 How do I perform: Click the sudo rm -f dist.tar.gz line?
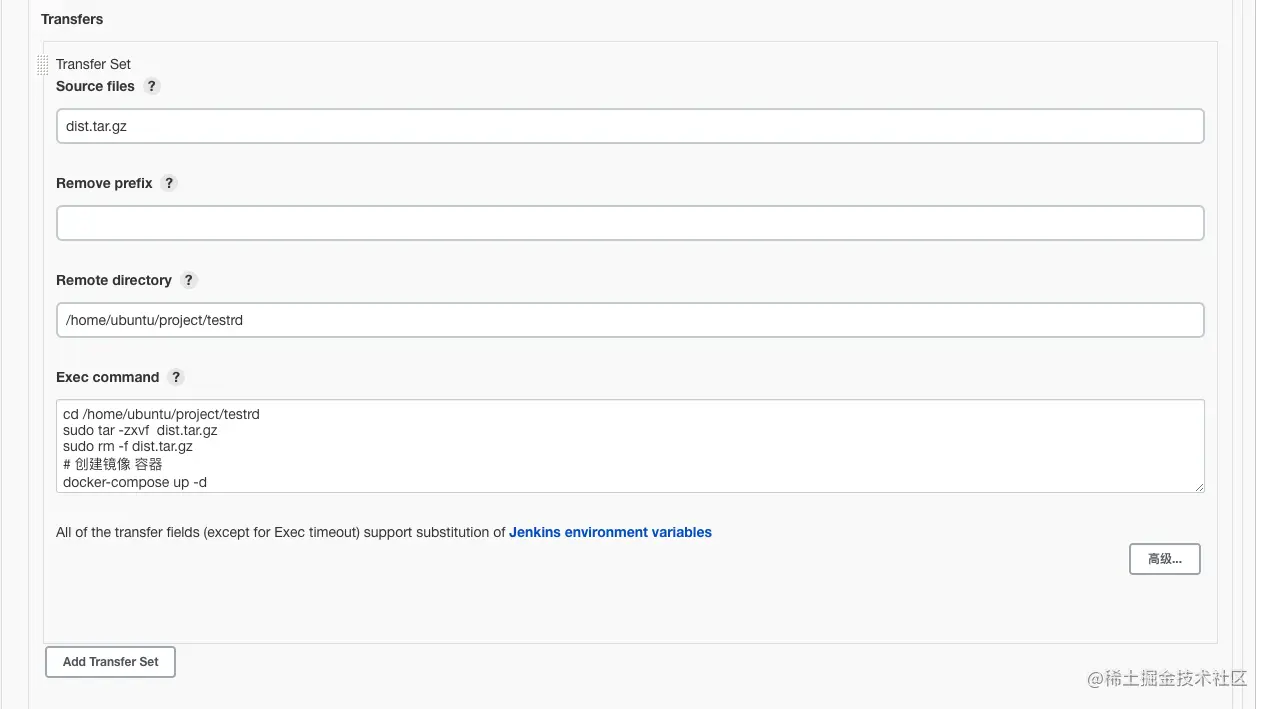coord(127,447)
